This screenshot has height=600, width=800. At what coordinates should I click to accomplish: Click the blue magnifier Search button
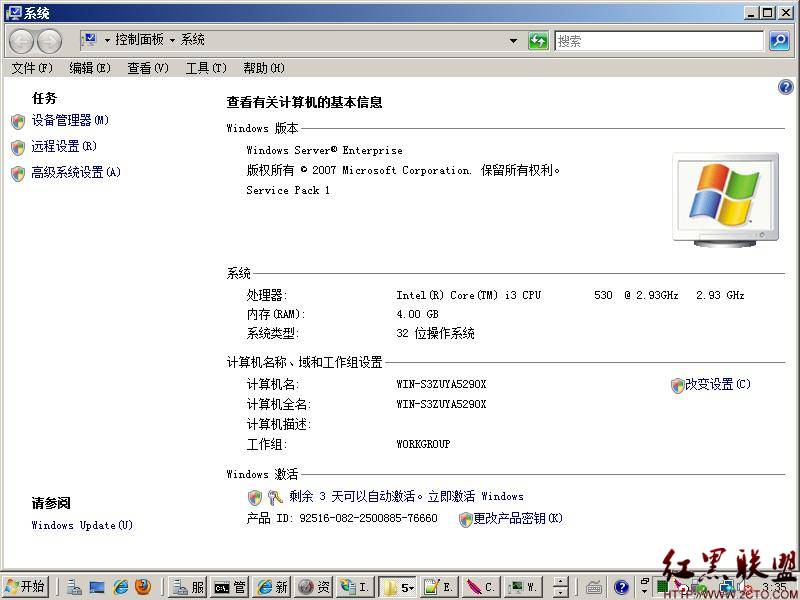pyautogui.click(x=779, y=40)
